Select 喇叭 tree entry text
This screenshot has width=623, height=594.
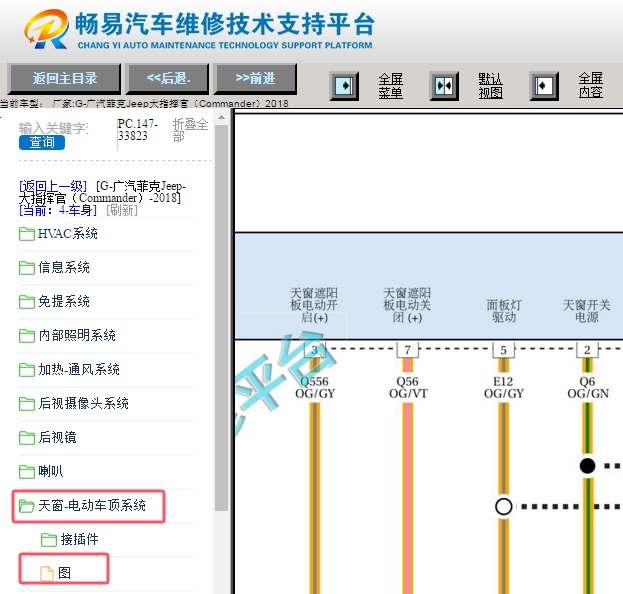[51, 472]
